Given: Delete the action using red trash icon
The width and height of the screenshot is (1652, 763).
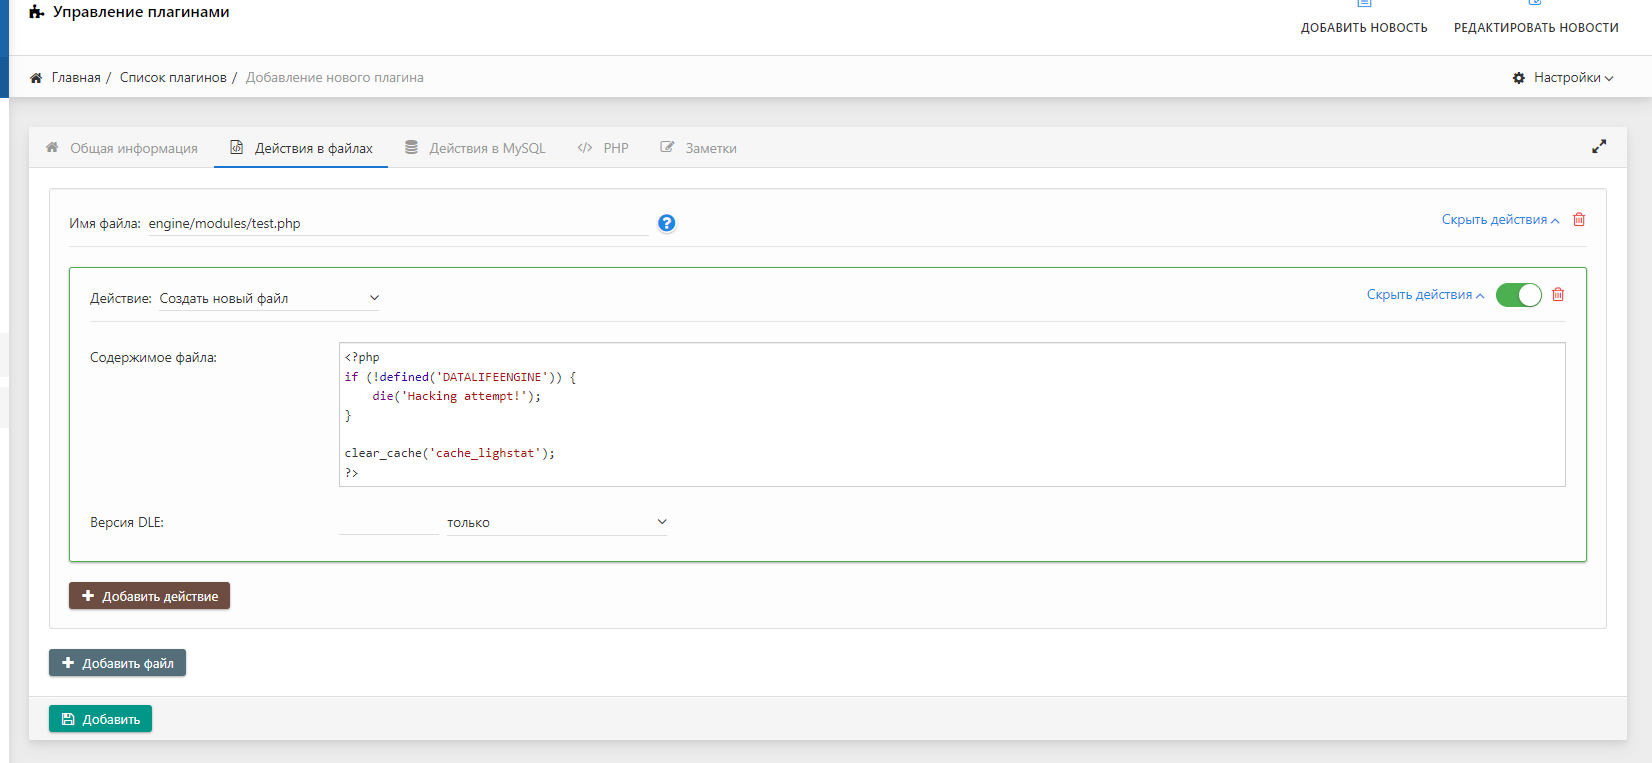Looking at the screenshot, I should tap(1558, 294).
